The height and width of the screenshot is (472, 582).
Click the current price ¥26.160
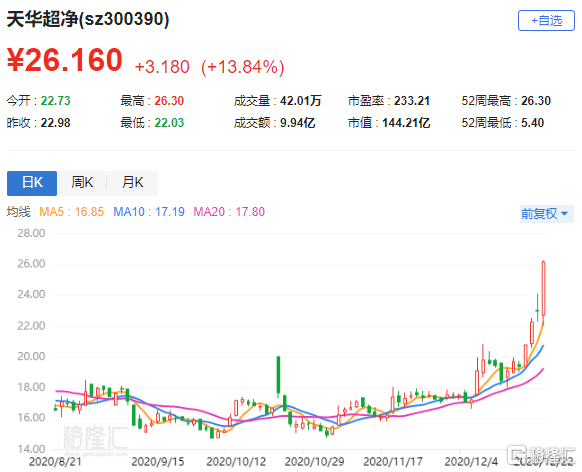(x=65, y=60)
